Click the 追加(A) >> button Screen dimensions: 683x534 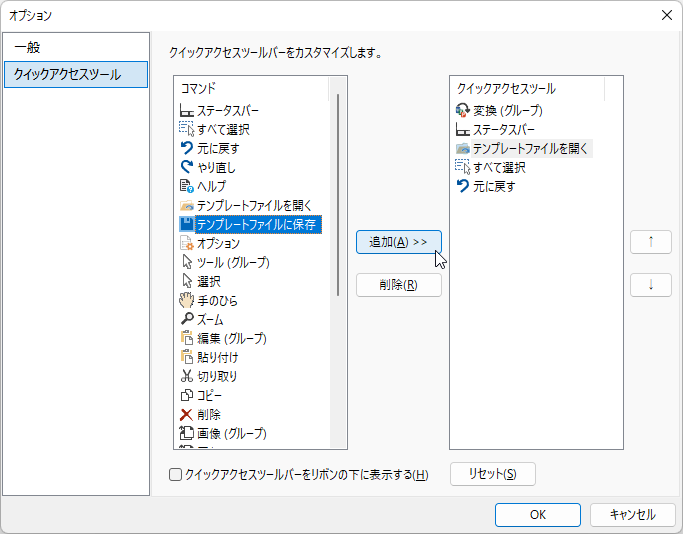tap(399, 242)
